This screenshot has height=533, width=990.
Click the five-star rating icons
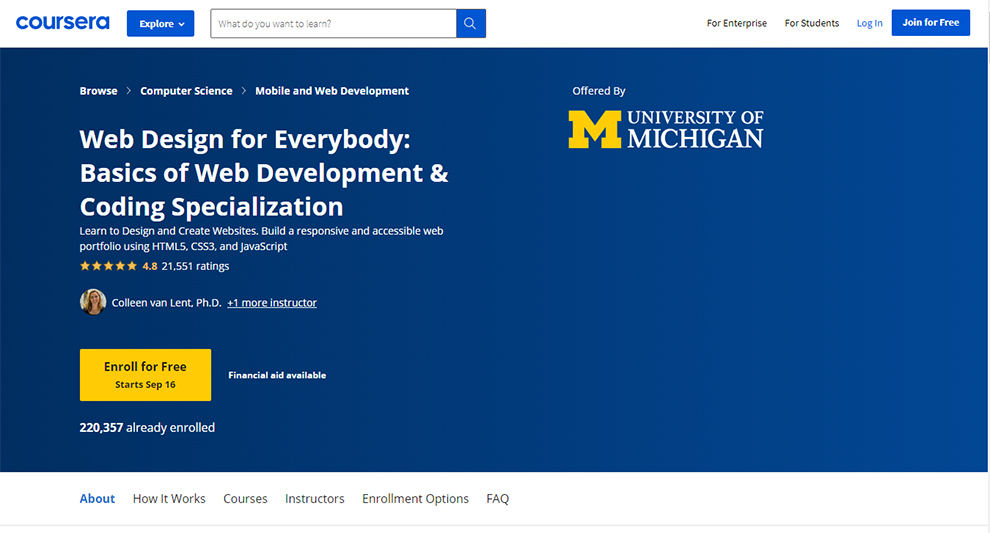coord(108,266)
